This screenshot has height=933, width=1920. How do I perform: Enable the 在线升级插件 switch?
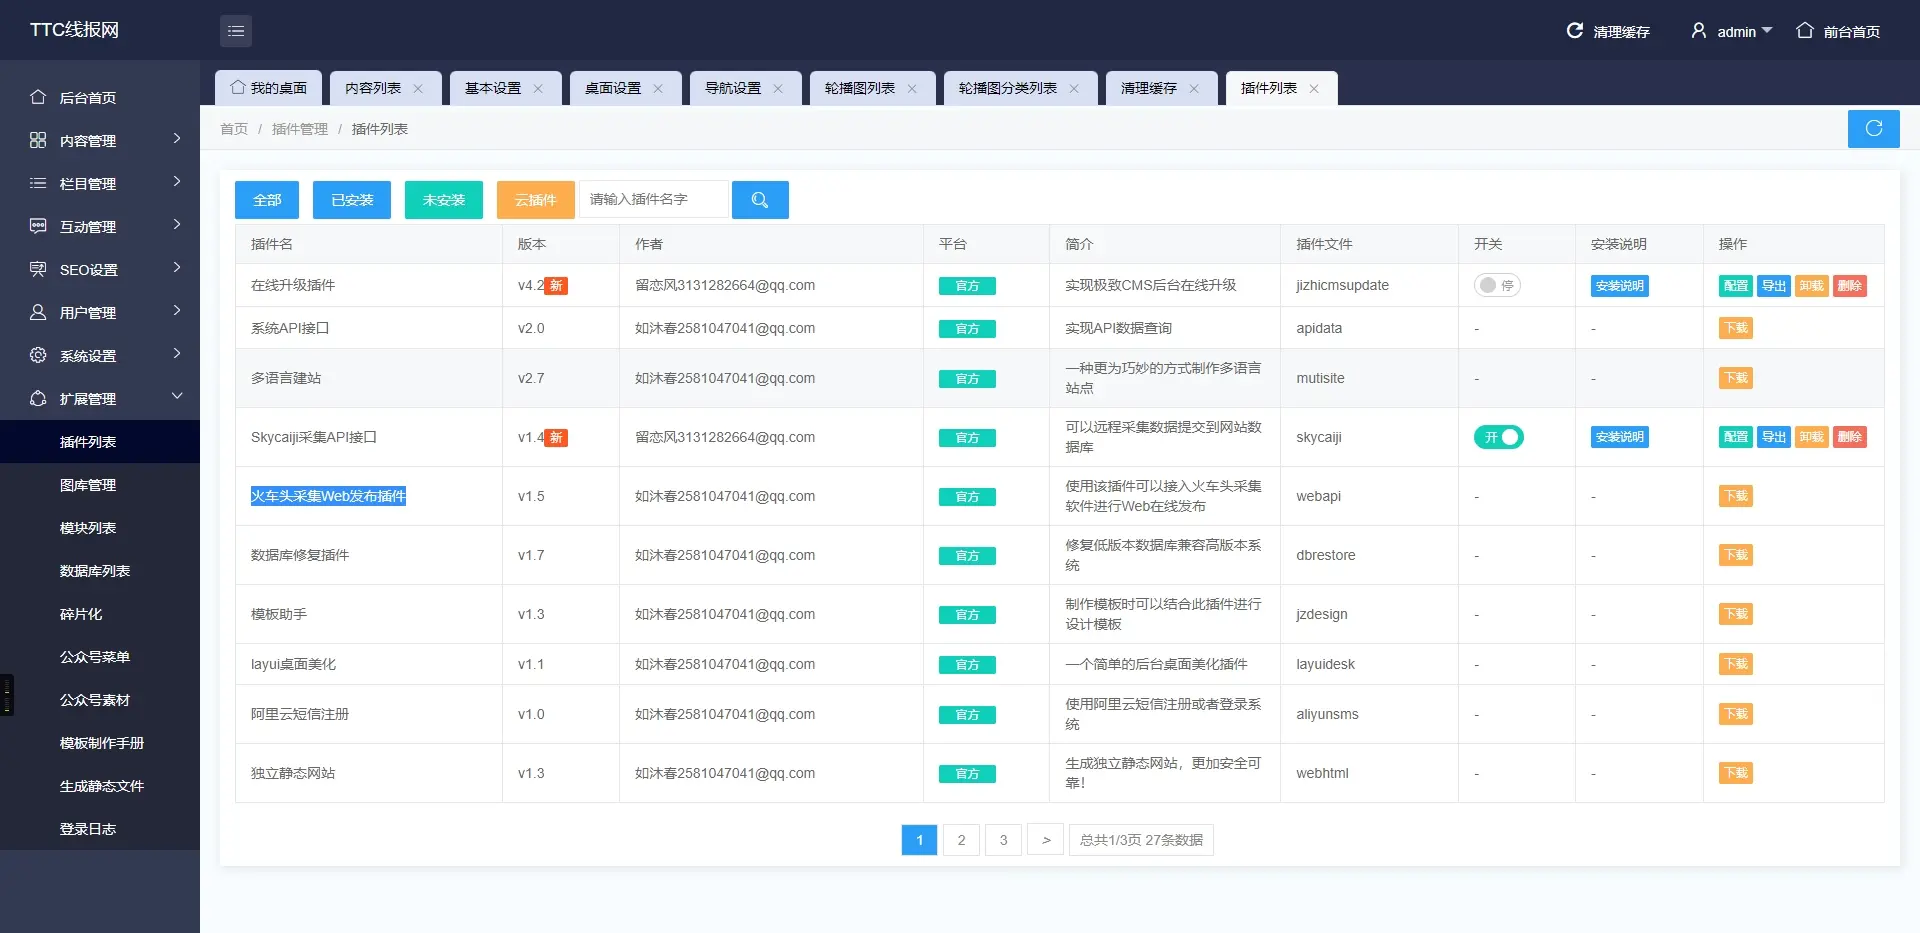[1497, 285]
